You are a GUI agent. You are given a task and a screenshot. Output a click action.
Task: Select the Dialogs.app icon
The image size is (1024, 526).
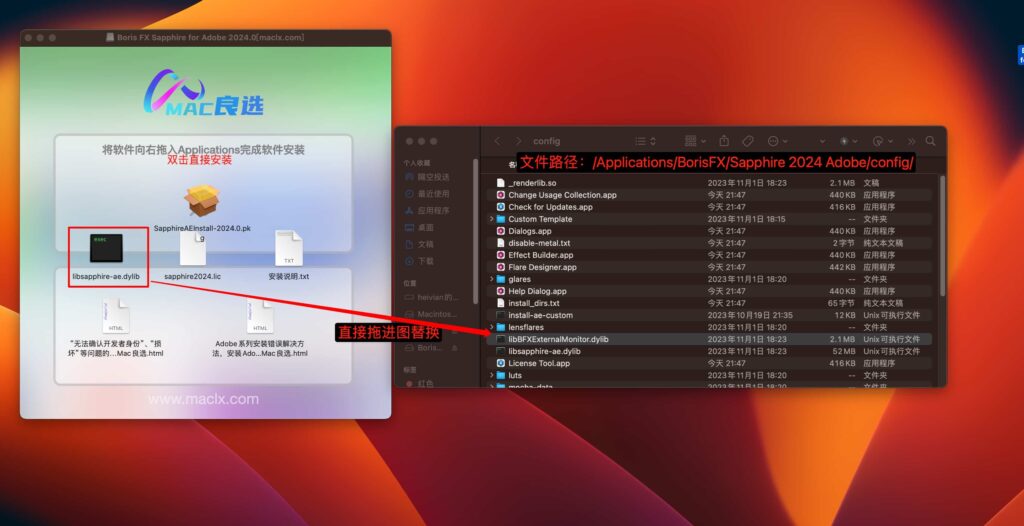(501, 231)
